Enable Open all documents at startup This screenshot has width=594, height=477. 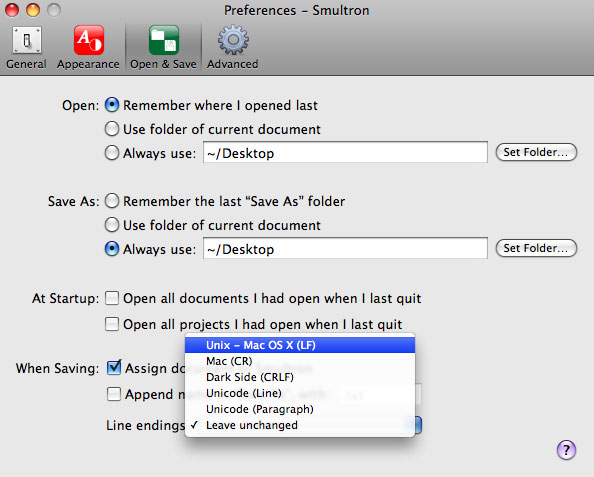coord(112,298)
